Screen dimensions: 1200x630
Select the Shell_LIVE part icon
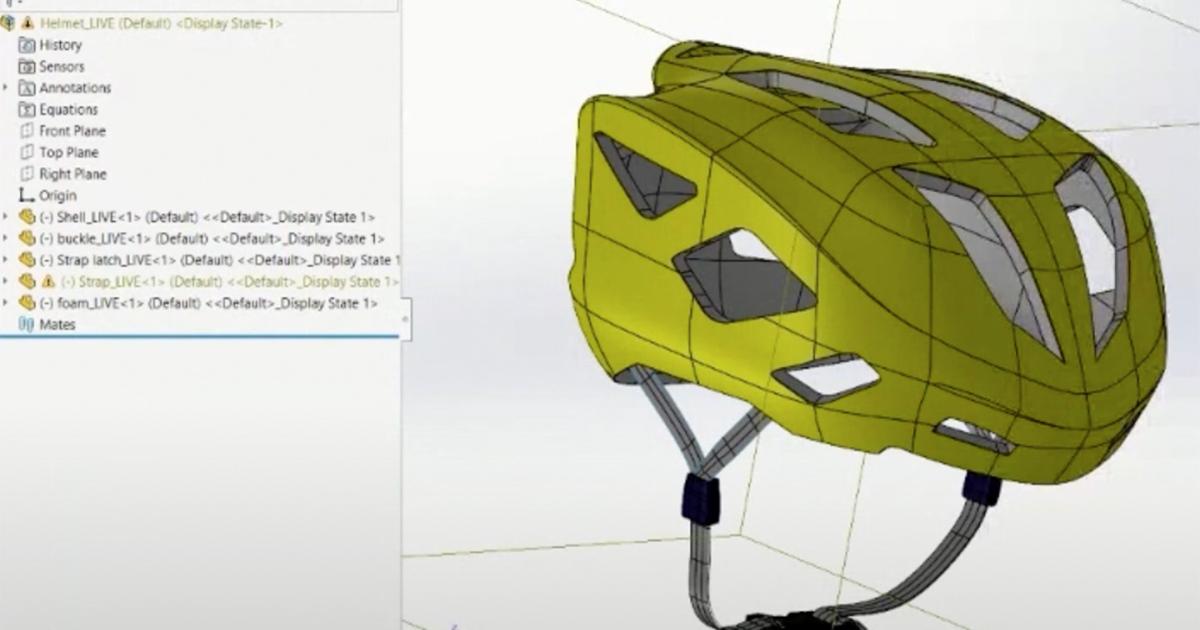click(27, 217)
